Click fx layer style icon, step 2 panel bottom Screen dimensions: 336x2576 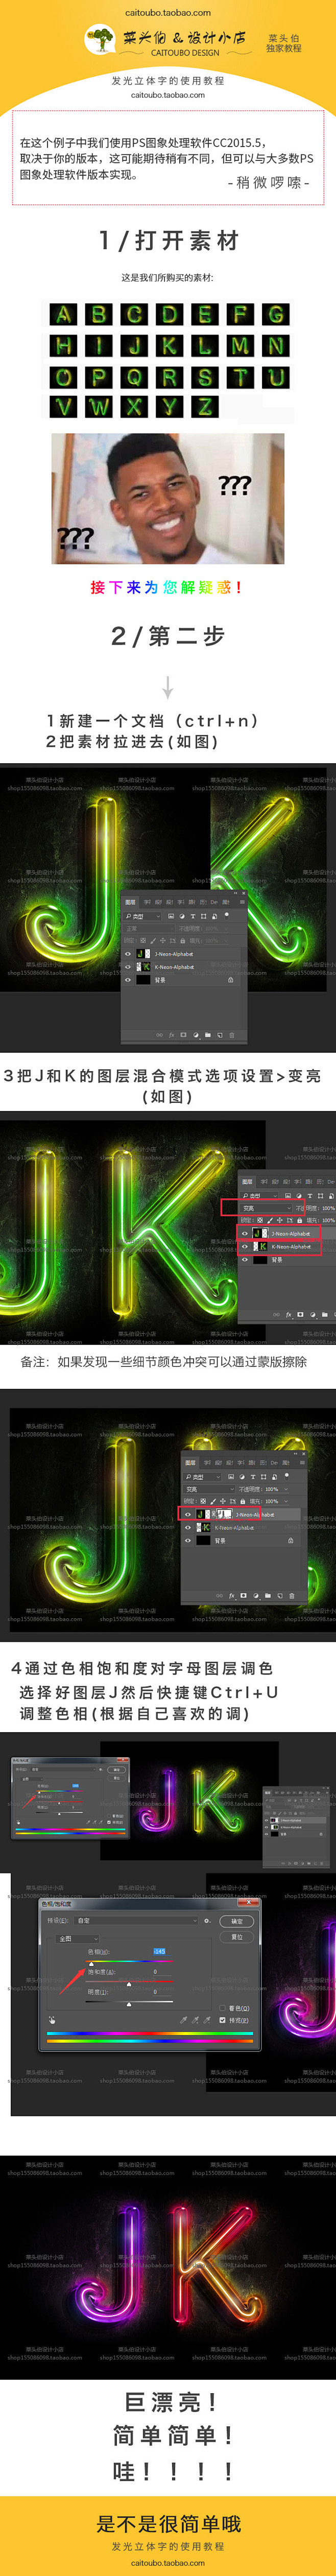(x=172, y=1035)
